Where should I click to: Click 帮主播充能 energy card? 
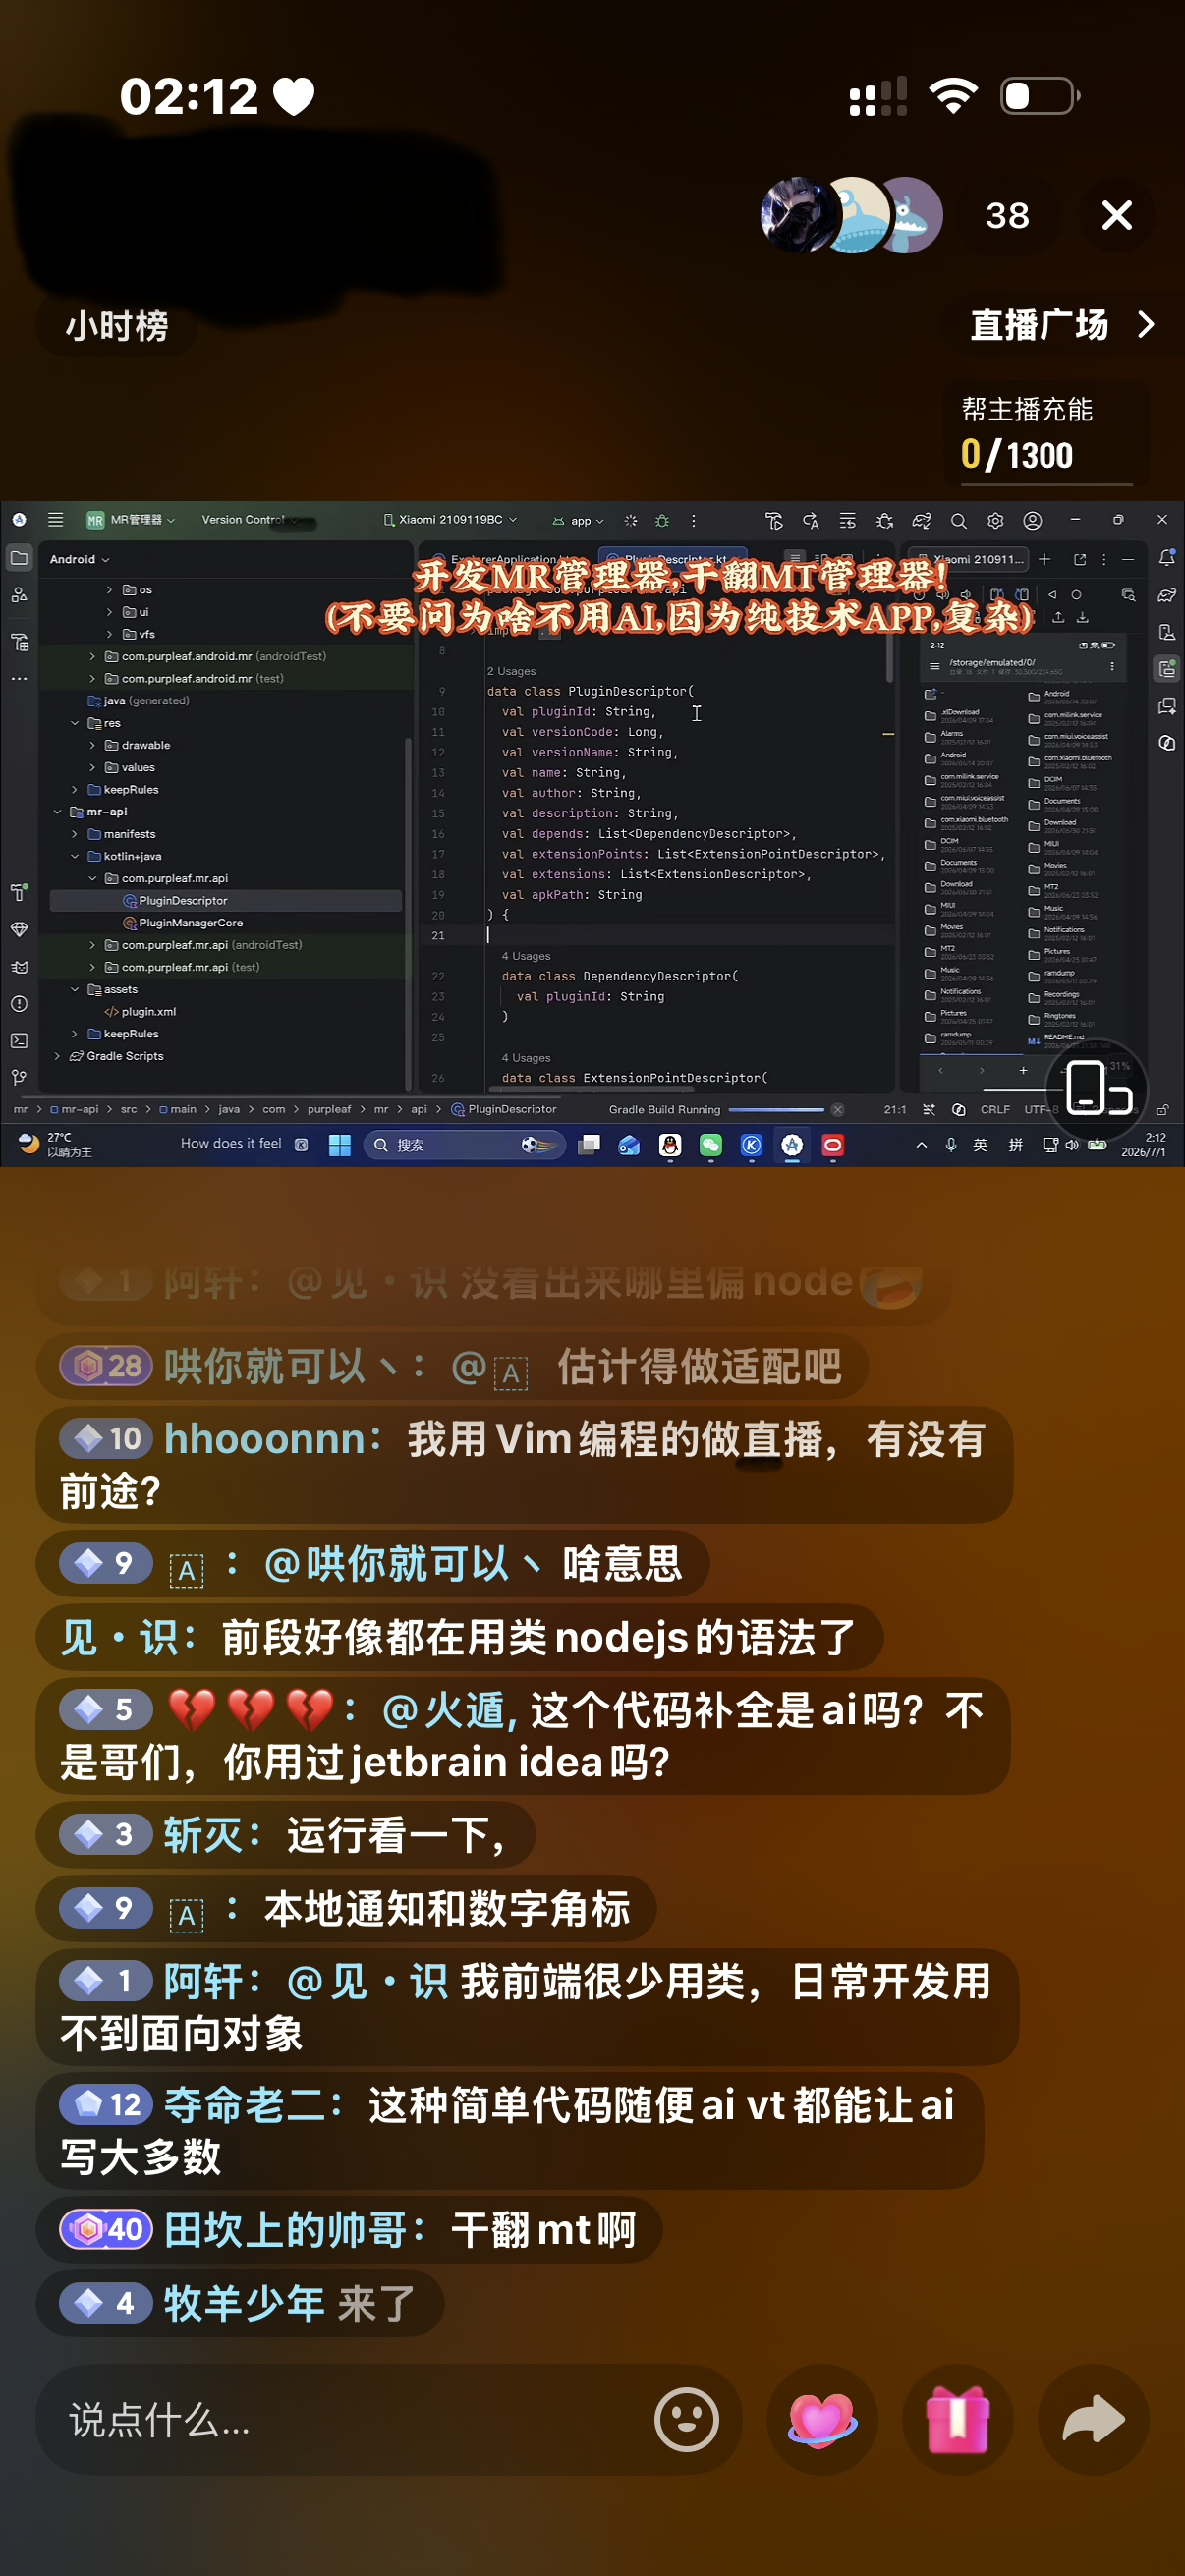click(1046, 435)
